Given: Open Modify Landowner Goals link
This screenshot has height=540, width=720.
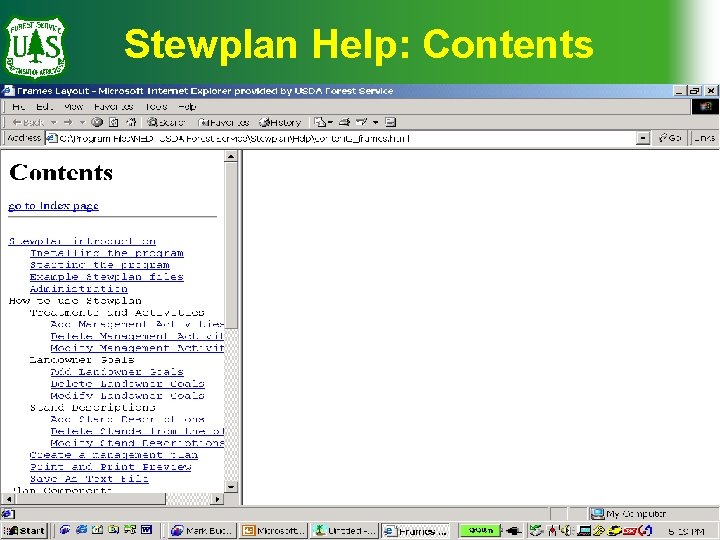Looking at the screenshot, I should (x=128, y=395).
